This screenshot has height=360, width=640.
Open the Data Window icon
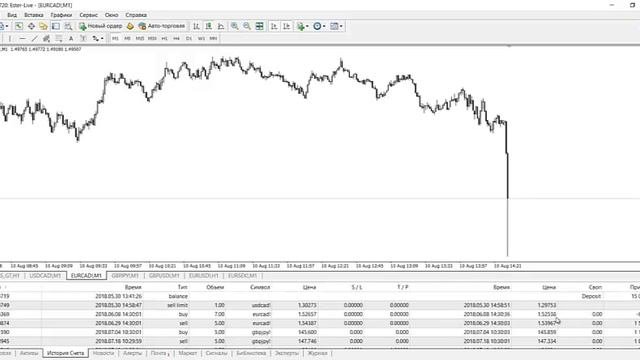[31, 26]
